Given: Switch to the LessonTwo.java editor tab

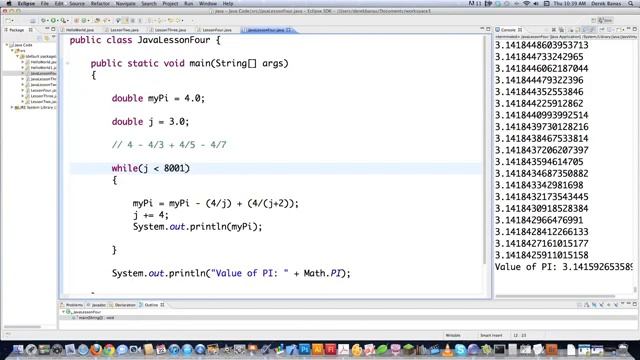Looking at the screenshot, I should coord(123,30).
